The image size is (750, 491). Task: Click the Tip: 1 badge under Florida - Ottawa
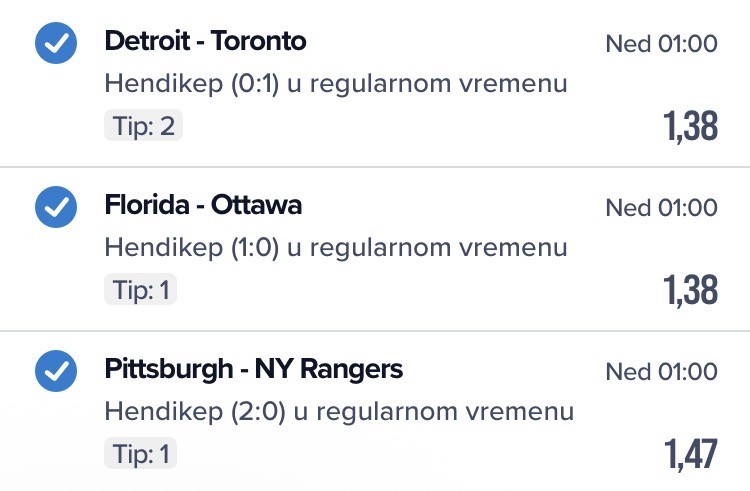141,290
